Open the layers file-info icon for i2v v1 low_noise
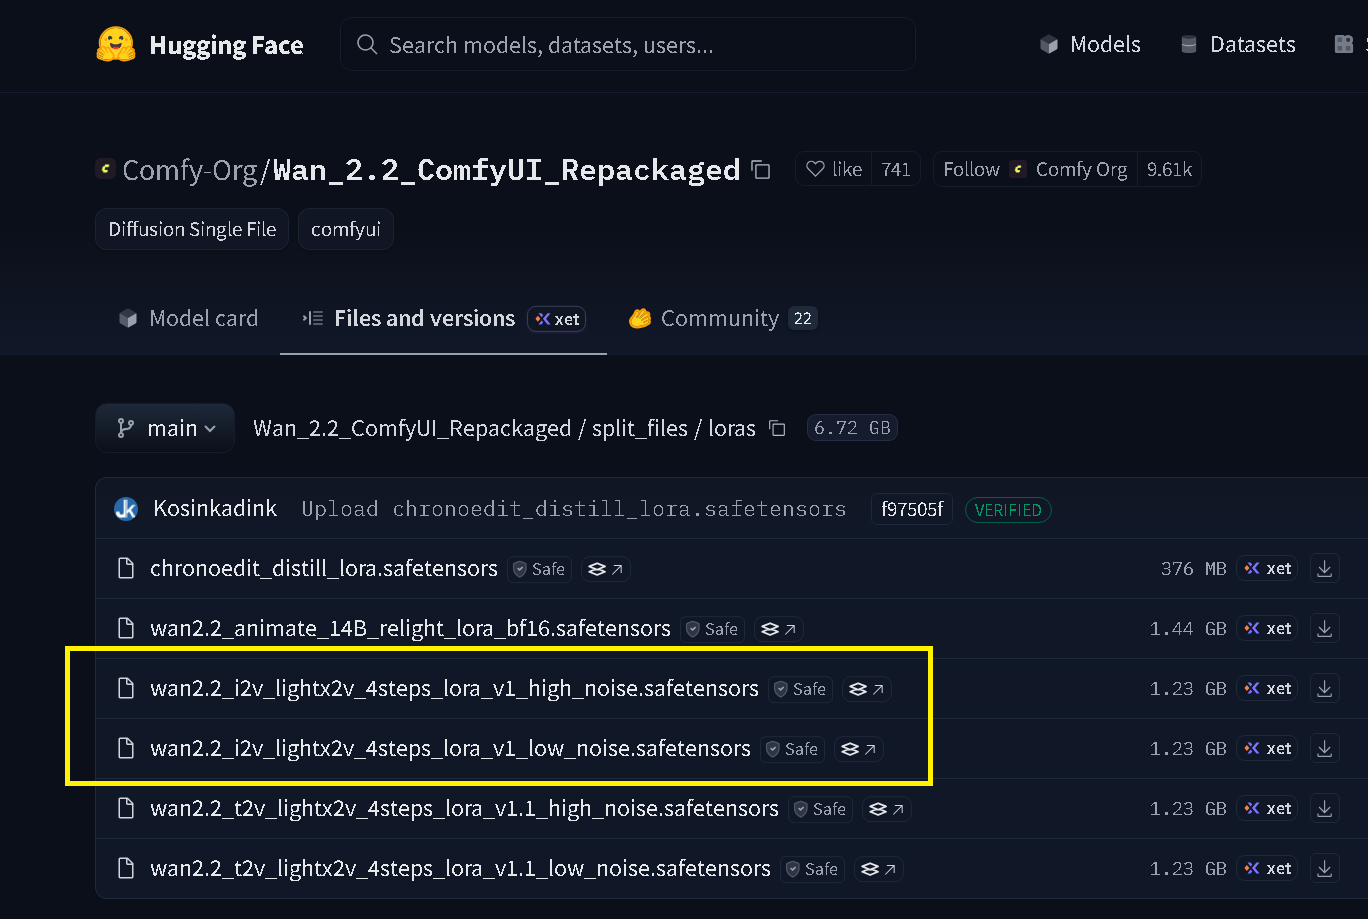Viewport: 1368px width, 919px height. (859, 749)
